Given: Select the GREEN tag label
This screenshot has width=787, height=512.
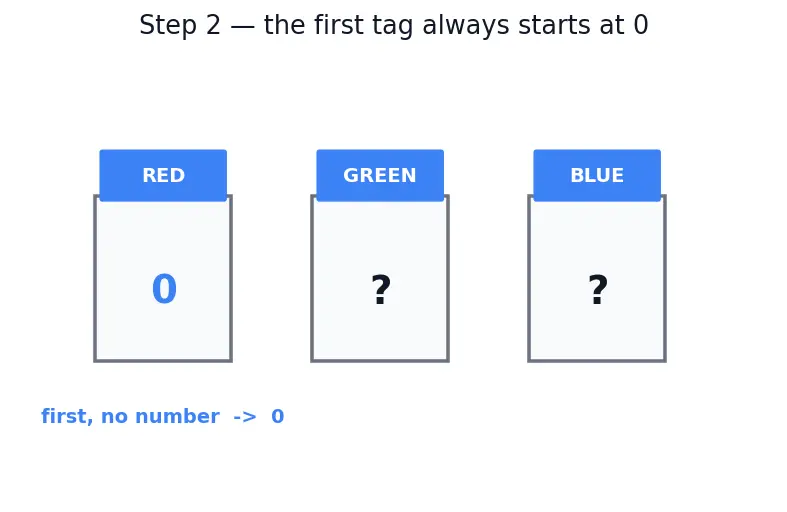Looking at the screenshot, I should tap(380, 175).
